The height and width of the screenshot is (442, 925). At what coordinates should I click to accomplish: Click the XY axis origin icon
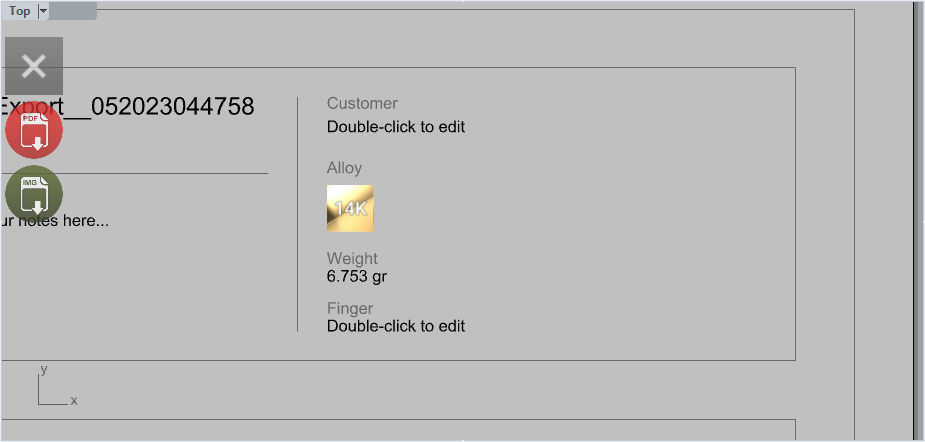point(40,403)
